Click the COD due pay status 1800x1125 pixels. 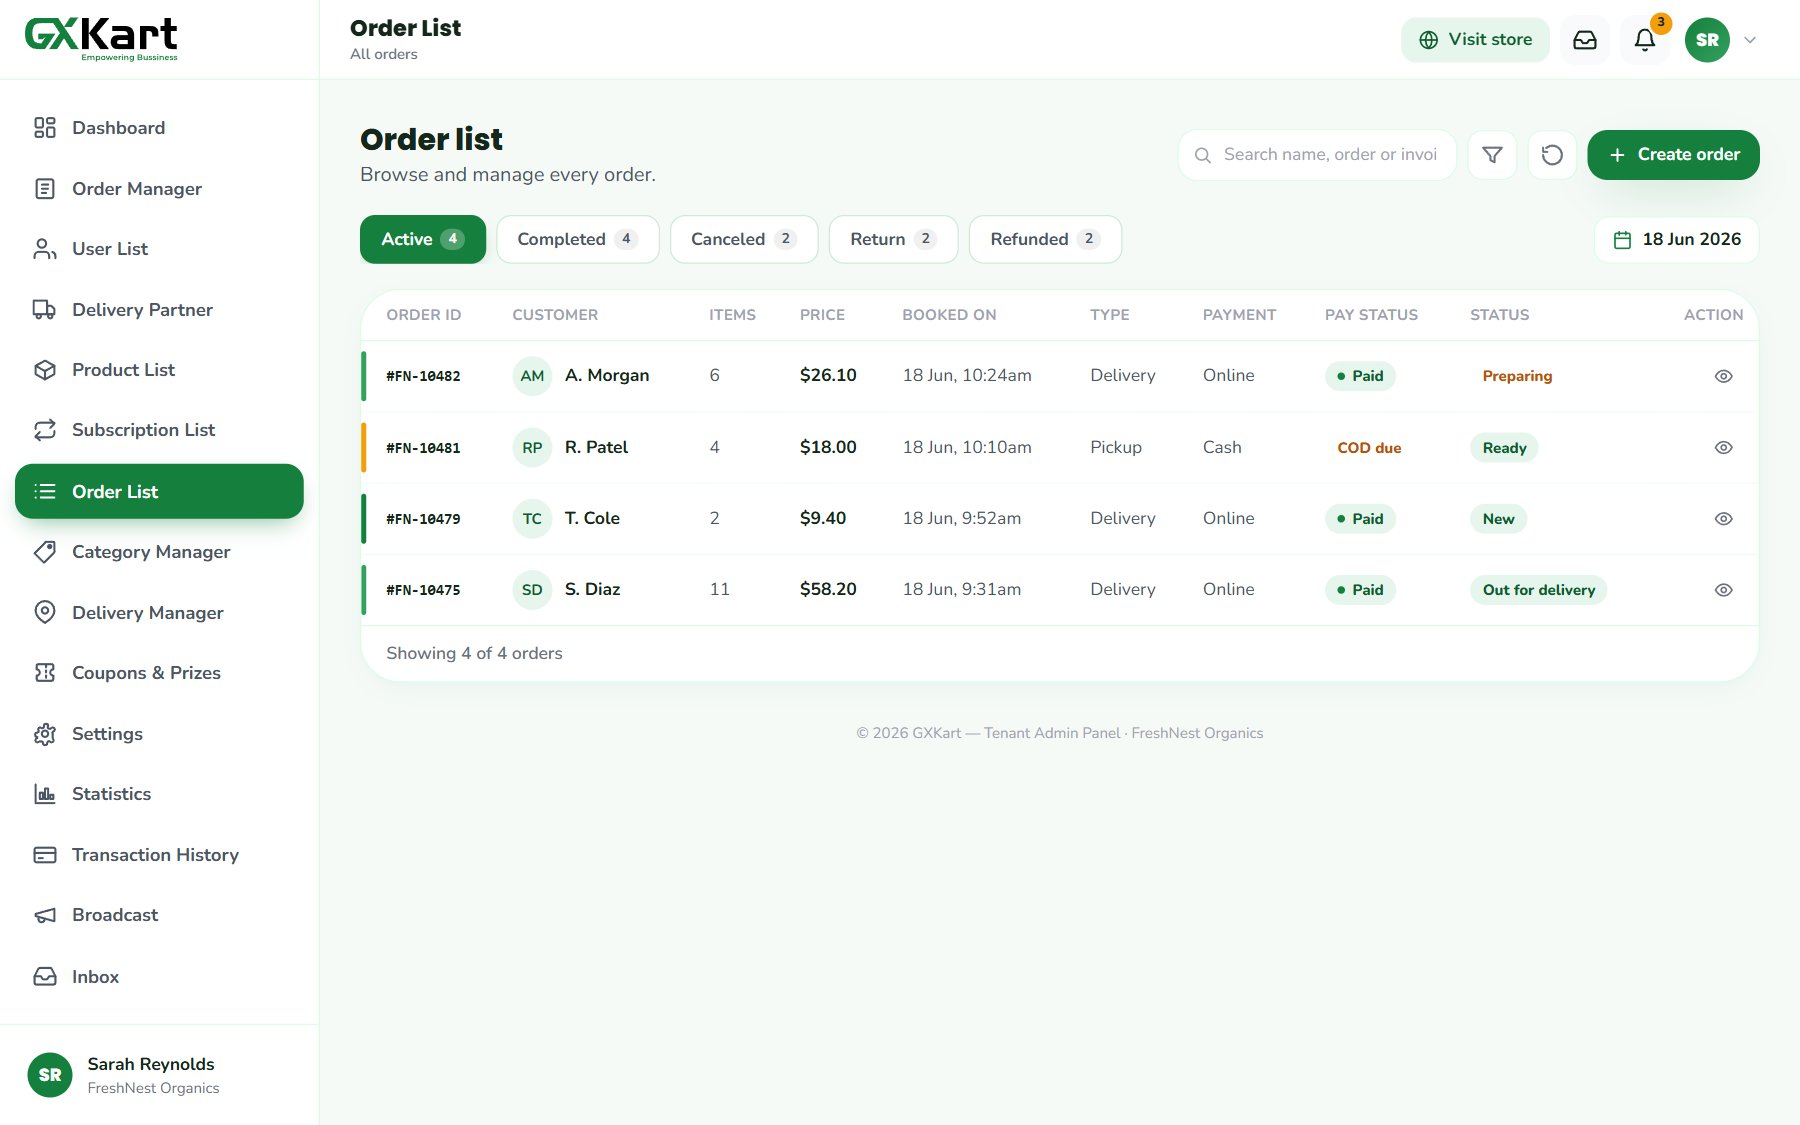point(1369,448)
